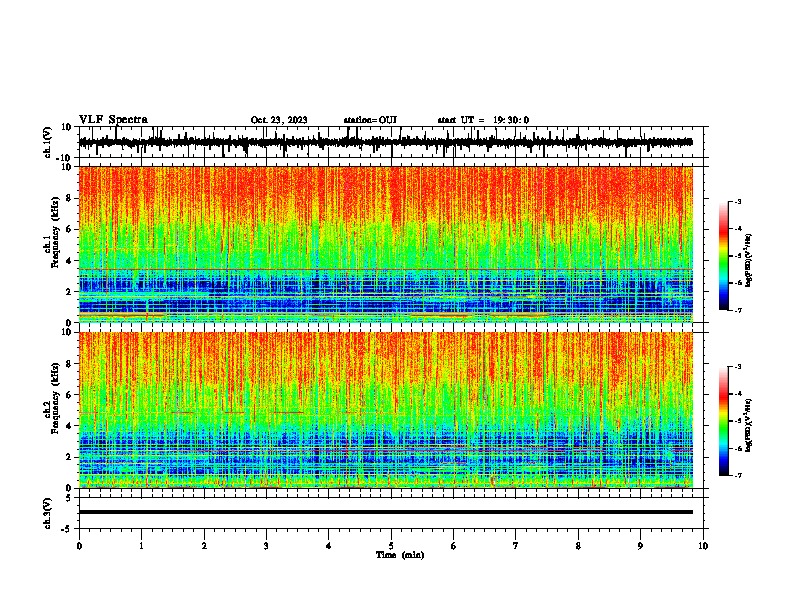Select the Oct. 23, 2023 date label
This screenshot has height=612, width=792.
[279, 120]
